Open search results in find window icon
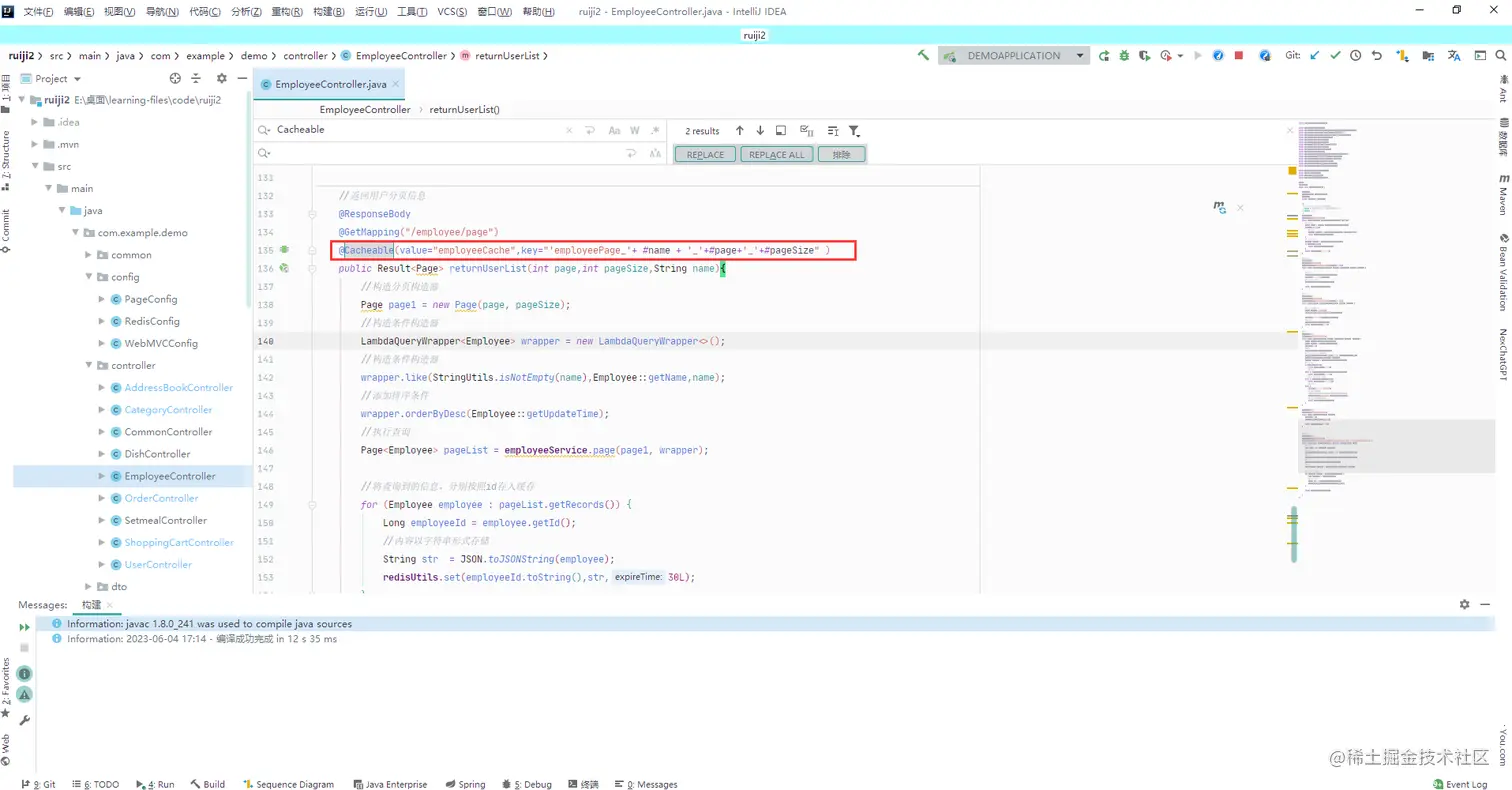 click(781, 131)
